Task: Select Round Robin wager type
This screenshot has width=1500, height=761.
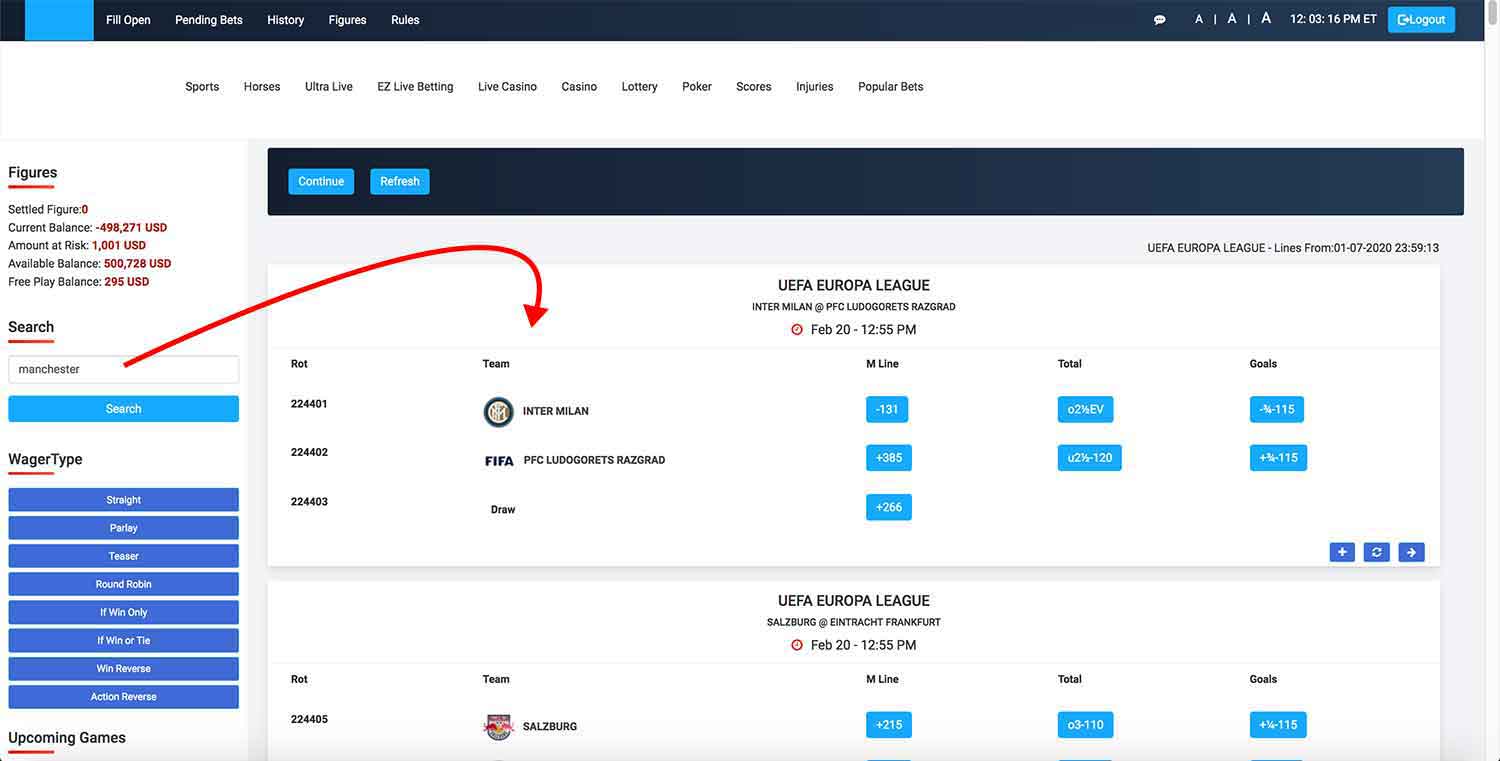Action: tap(123, 584)
